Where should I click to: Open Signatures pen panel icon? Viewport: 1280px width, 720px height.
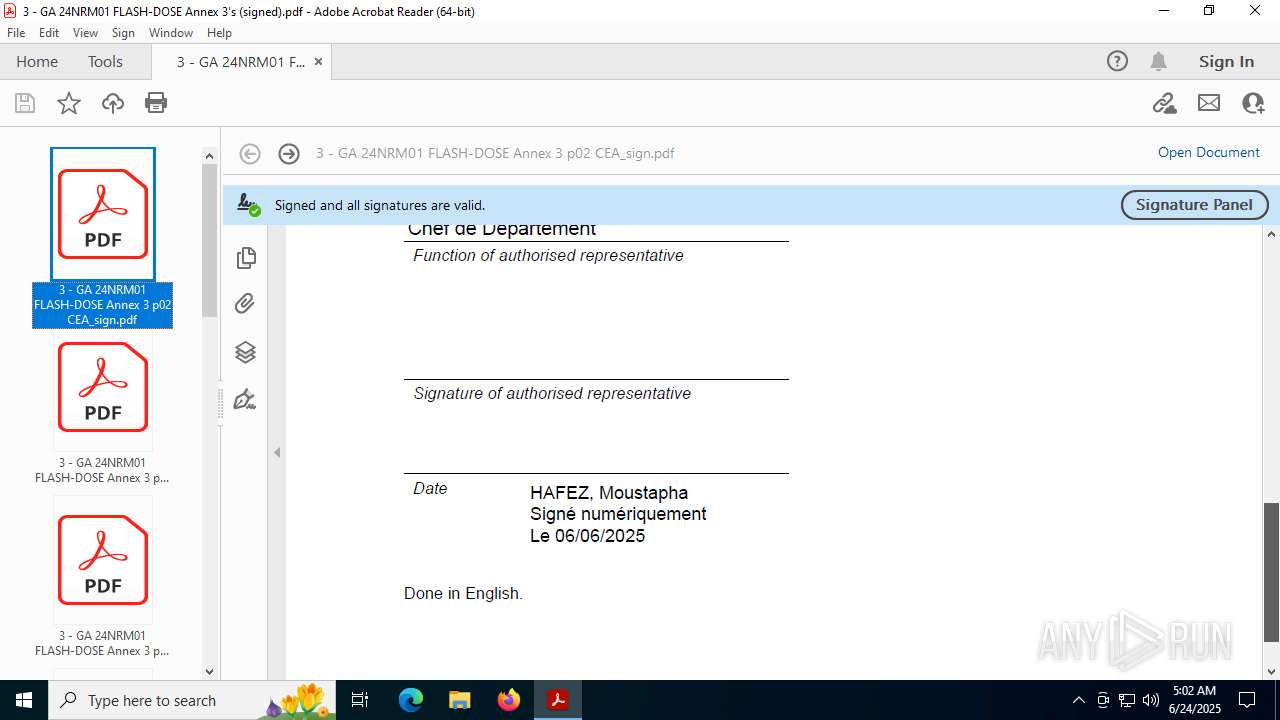tap(245, 400)
